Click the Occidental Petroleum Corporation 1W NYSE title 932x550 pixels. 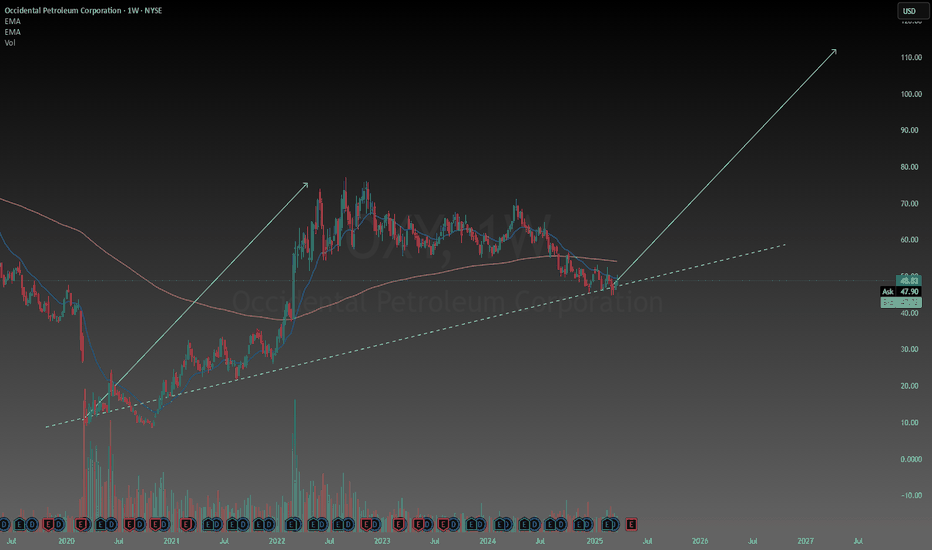83,11
